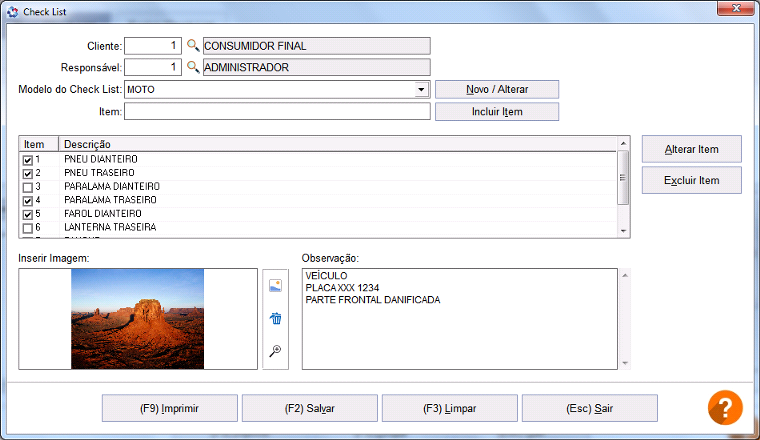Click (F3) Limpar button
Screen dimensions: 760x440
[x=450, y=409]
